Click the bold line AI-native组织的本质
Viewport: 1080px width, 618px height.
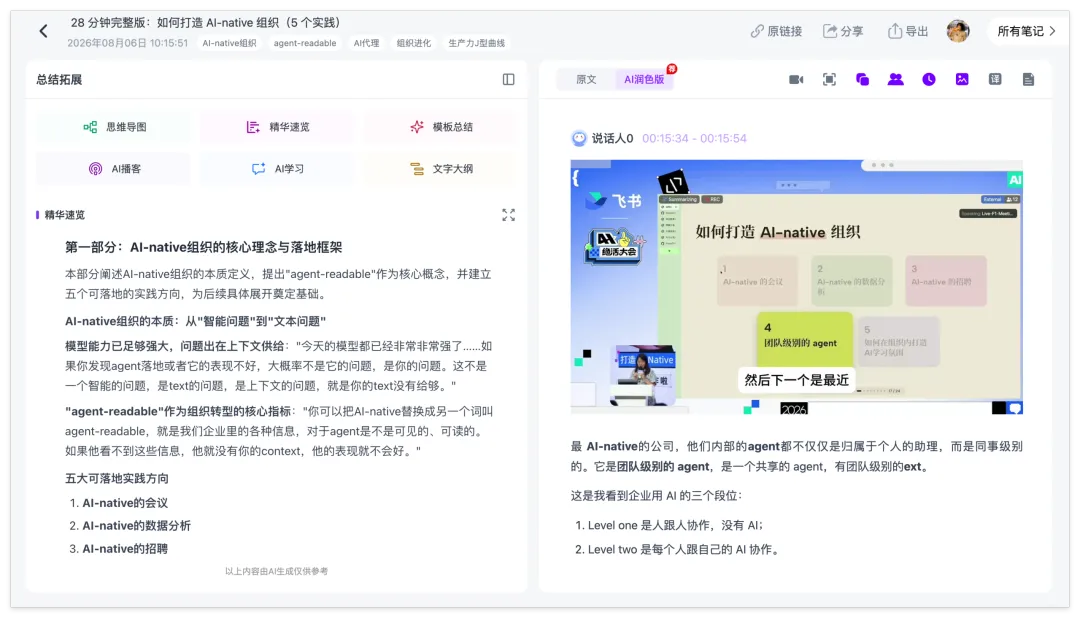[x=195, y=321]
